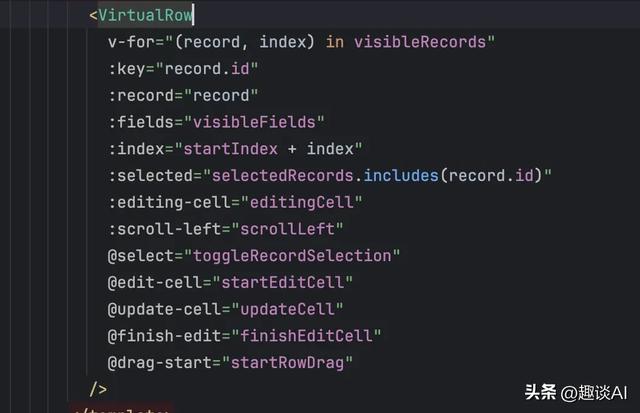The height and width of the screenshot is (413, 640).
Task: Click the startRowDrag handler name
Action: coord(287,363)
